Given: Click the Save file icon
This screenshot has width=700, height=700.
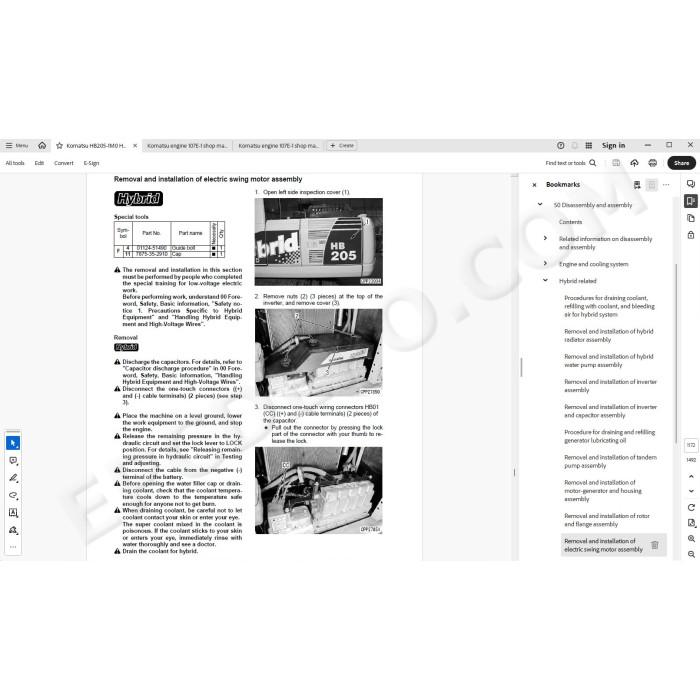Looking at the screenshot, I should (x=616, y=163).
